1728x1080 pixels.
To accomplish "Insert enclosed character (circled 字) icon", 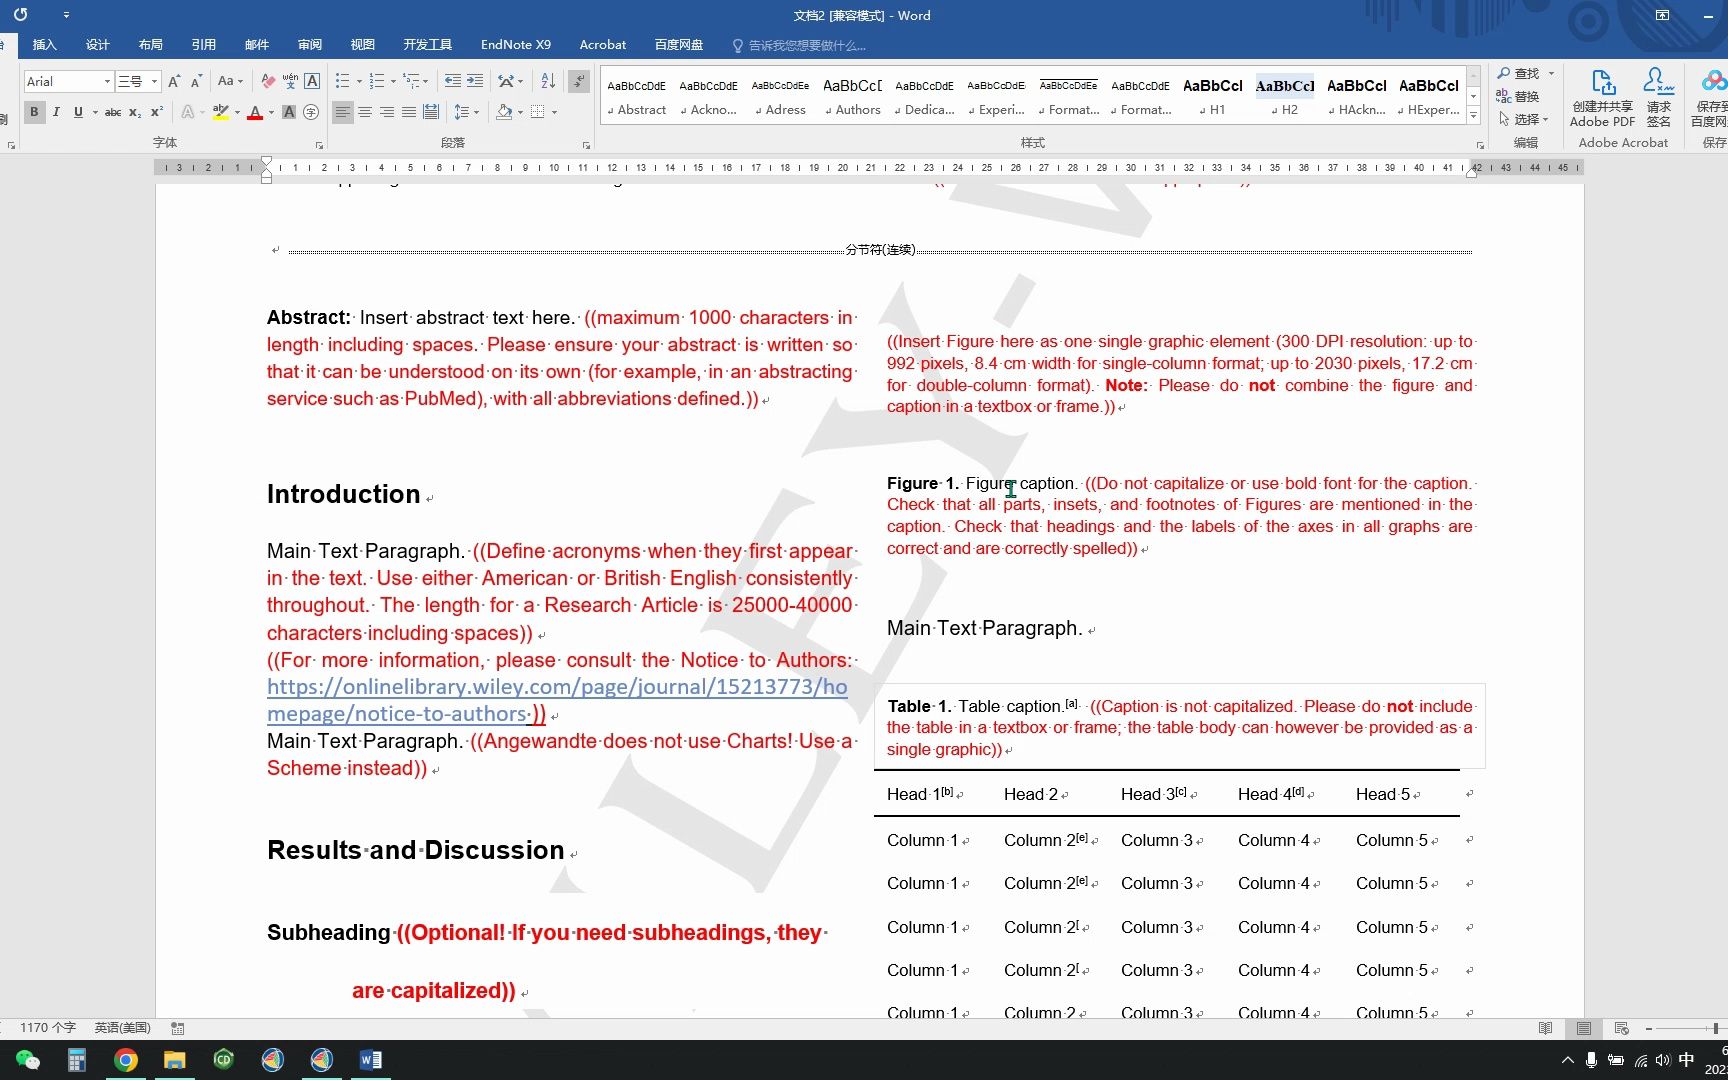I will coord(311,112).
